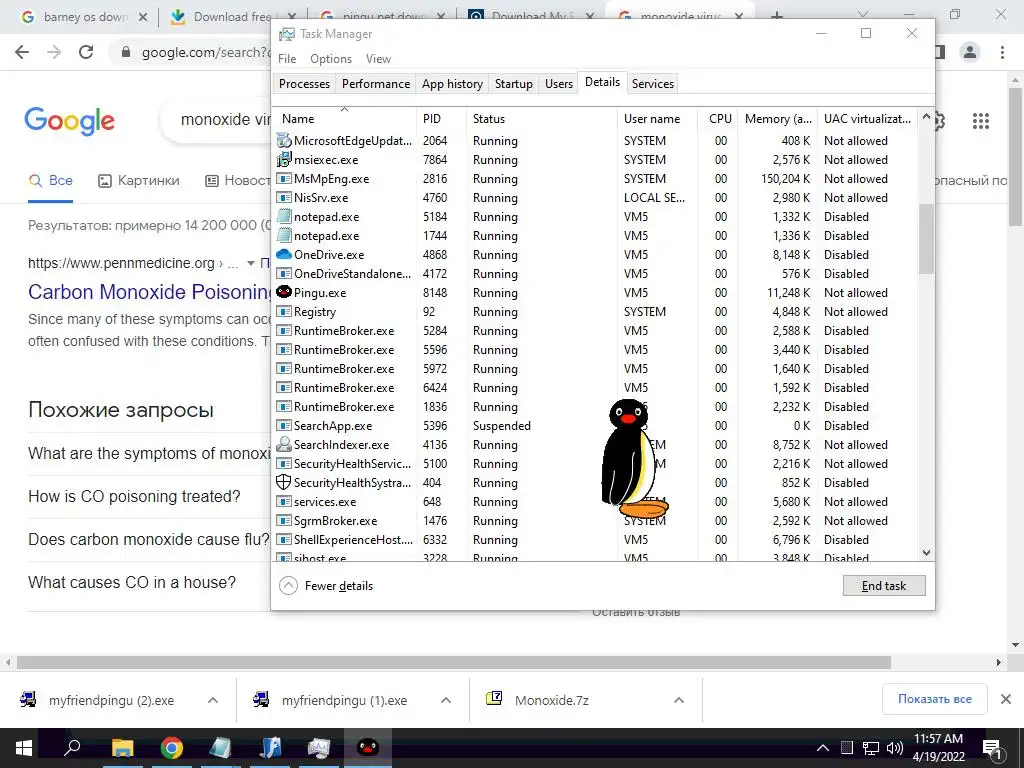The width and height of the screenshot is (1024, 768).
Task: Click 'Does carbon monoxide cause flu?' suggestion
Action: [149, 539]
